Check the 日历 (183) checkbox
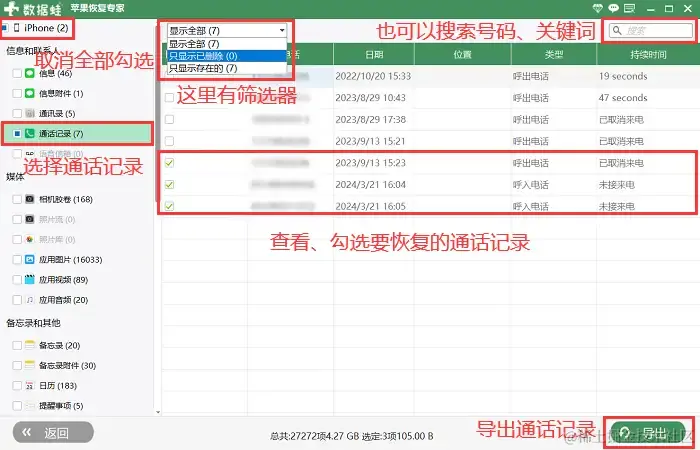Screen dimensions: 700x450 (x=17, y=385)
